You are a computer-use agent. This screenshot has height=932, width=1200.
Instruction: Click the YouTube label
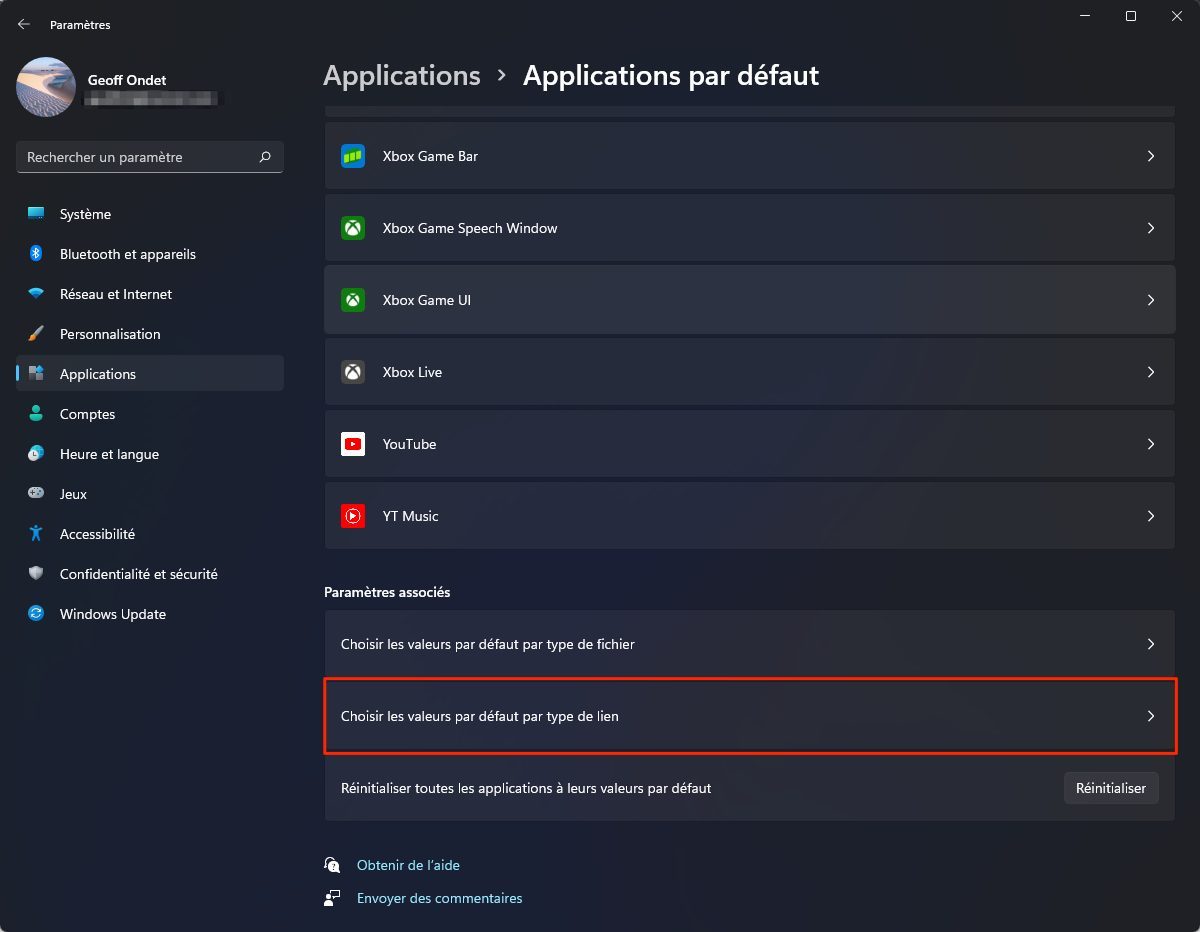(409, 444)
